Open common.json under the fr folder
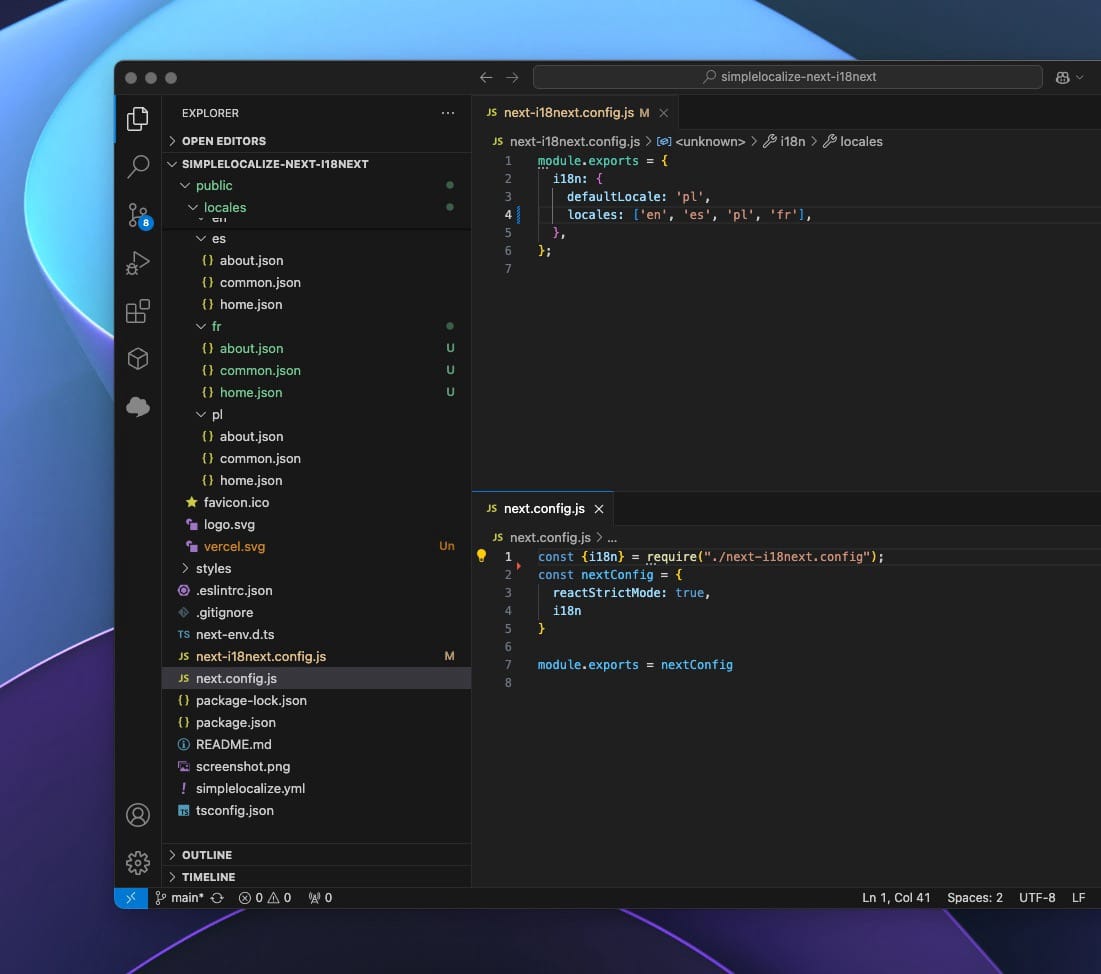1101x974 pixels. (x=260, y=370)
